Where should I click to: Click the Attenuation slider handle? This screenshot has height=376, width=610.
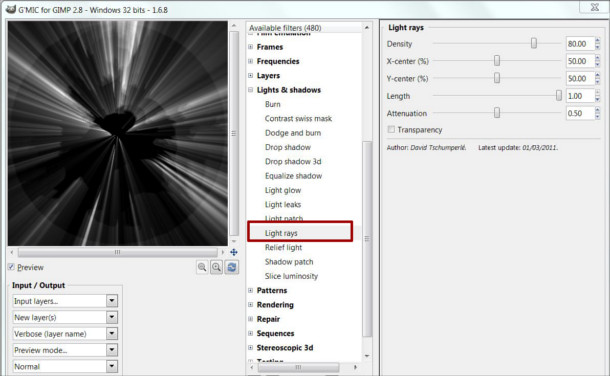[x=497, y=113]
